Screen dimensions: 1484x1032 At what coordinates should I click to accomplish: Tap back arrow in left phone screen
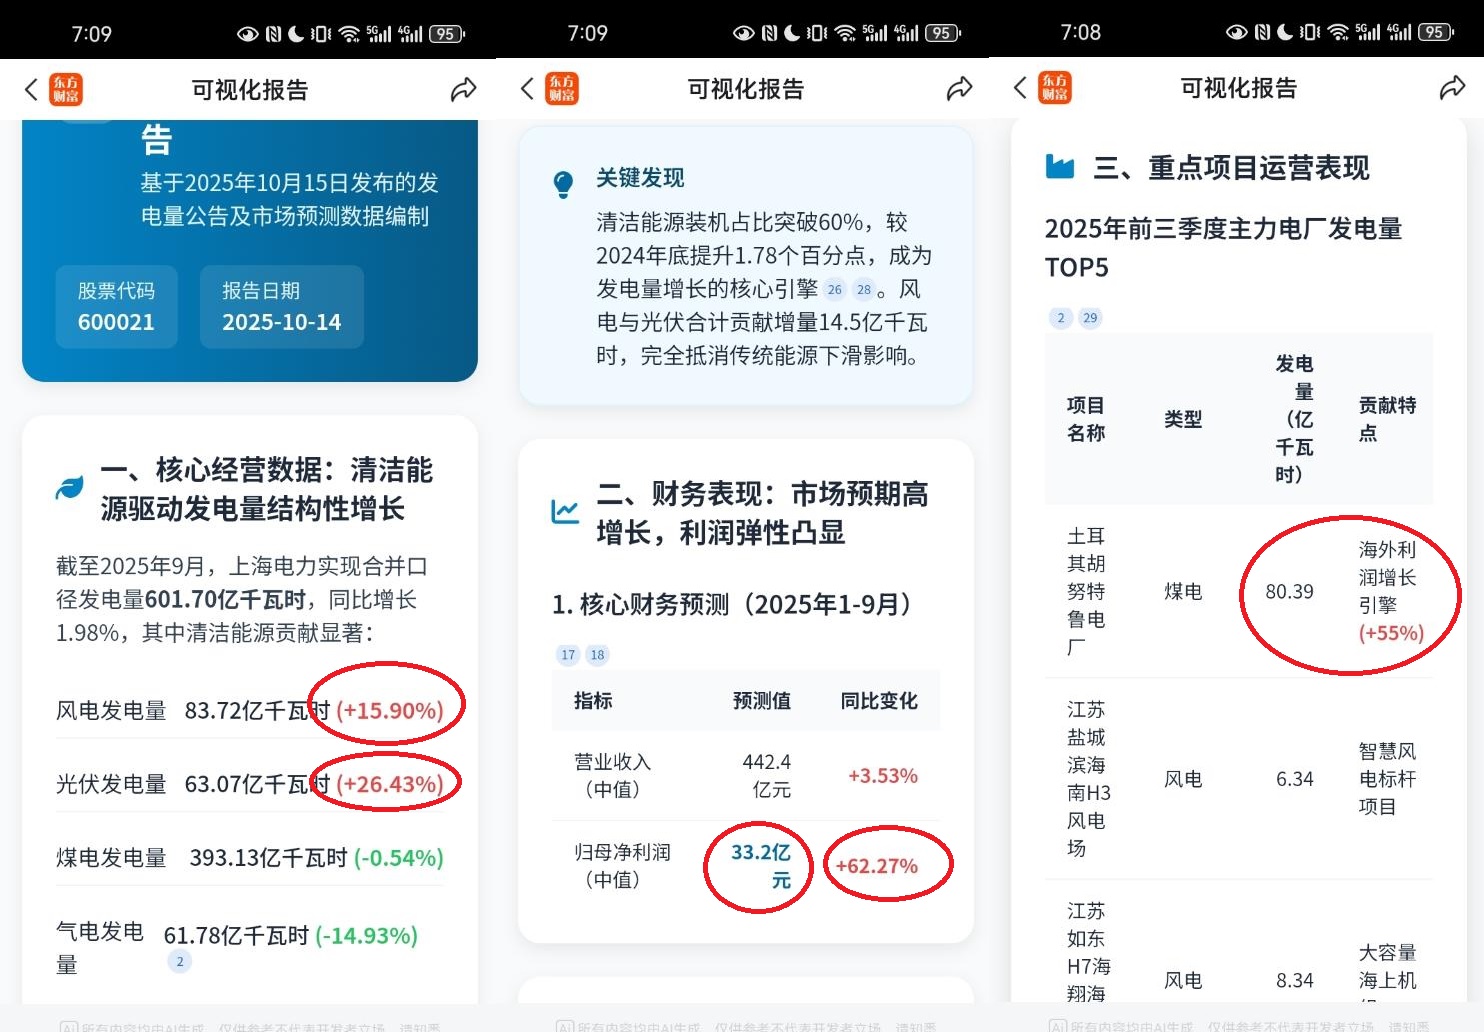31,89
